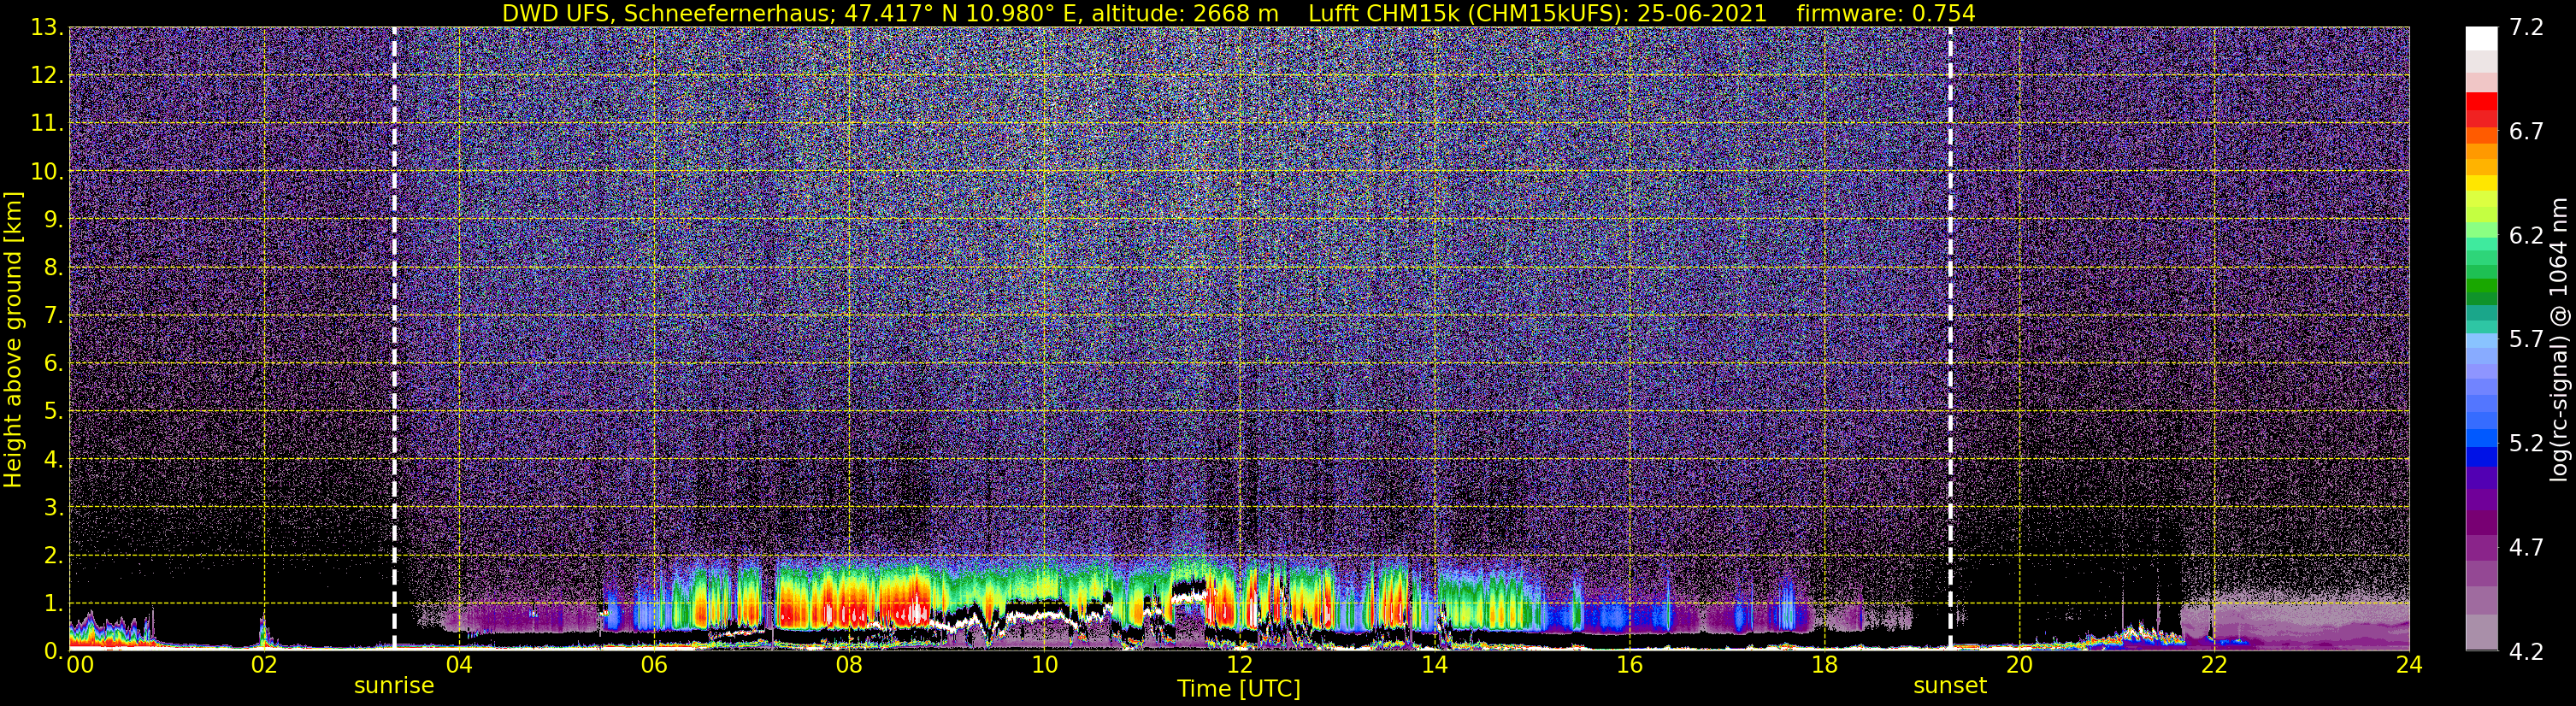Click height axis tick '4.'
Viewport: 2576px width, 706px height.
pos(53,459)
